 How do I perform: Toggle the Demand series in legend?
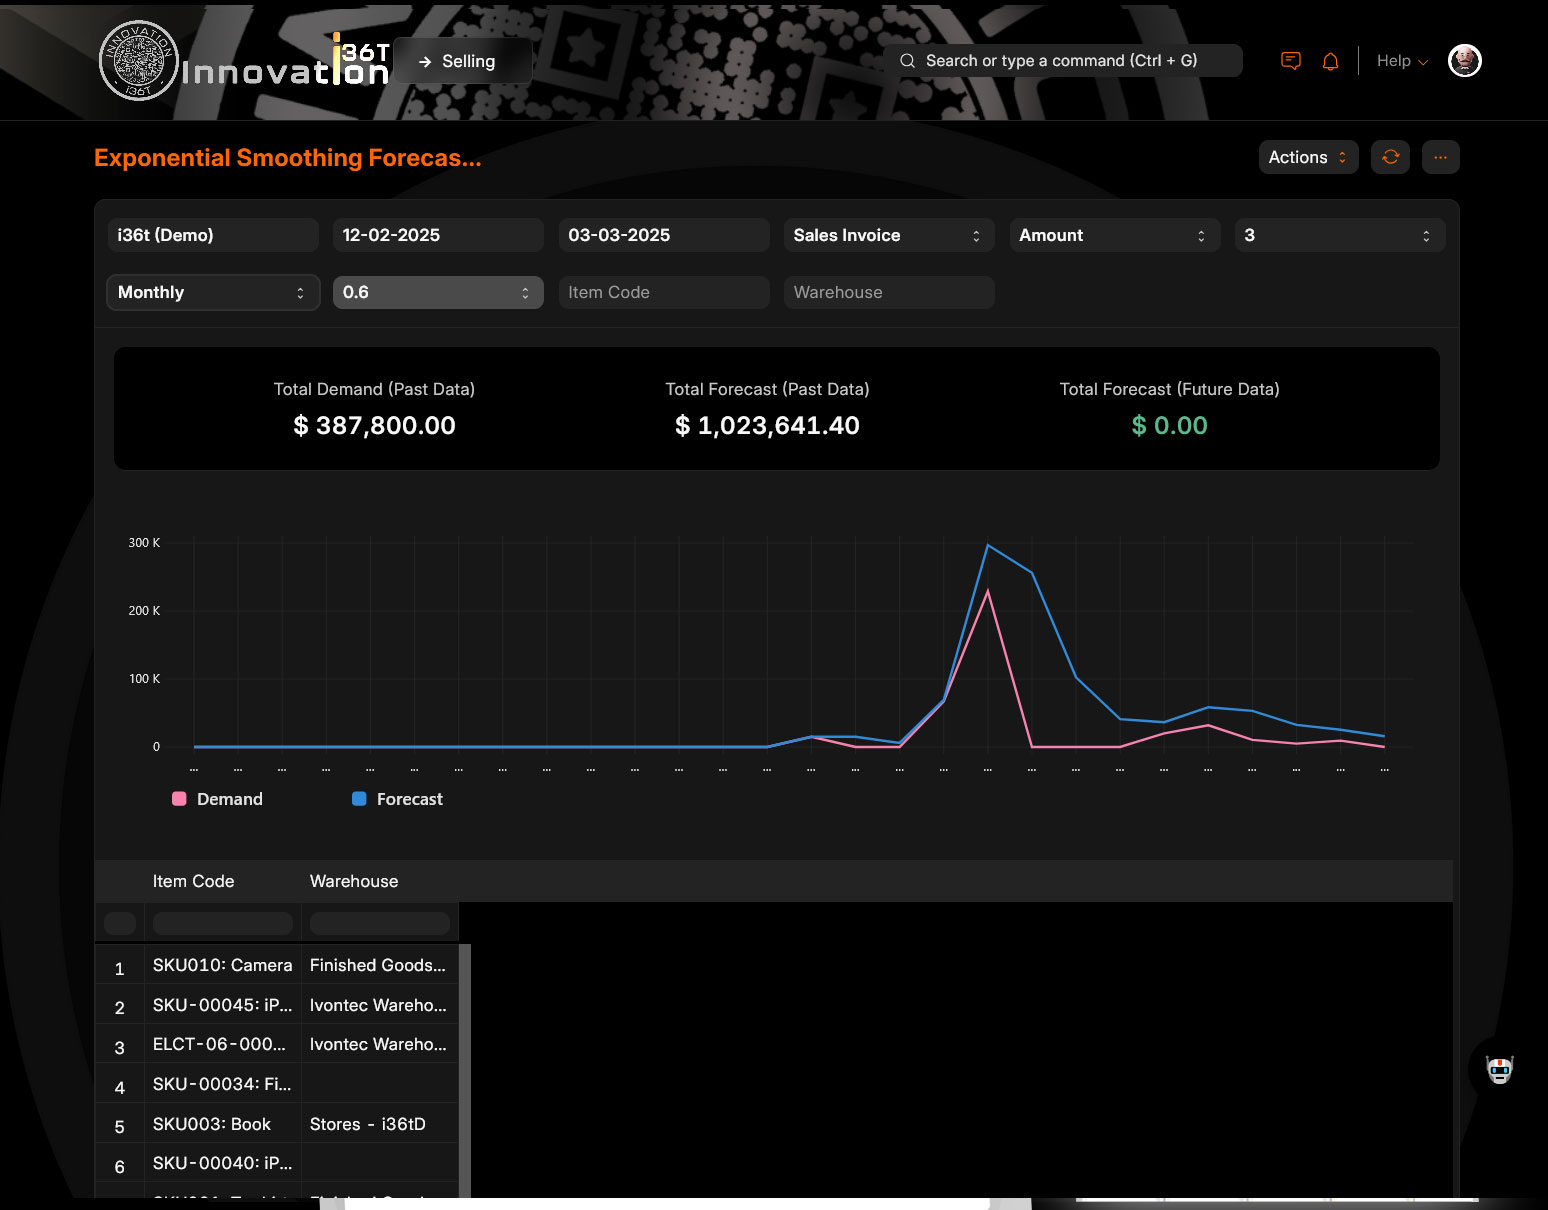[x=218, y=799]
